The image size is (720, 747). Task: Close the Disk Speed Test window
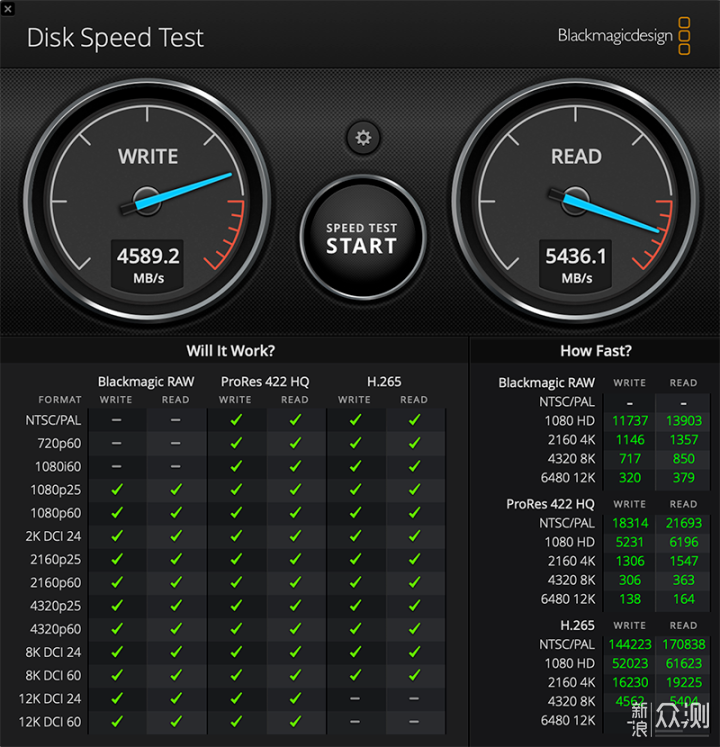(8, 8)
